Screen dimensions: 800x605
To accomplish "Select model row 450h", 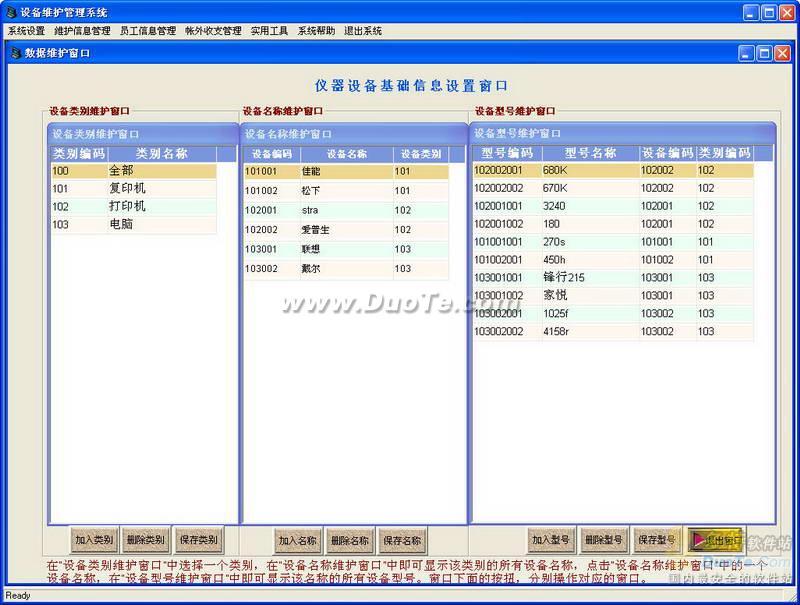I will (x=613, y=260).
